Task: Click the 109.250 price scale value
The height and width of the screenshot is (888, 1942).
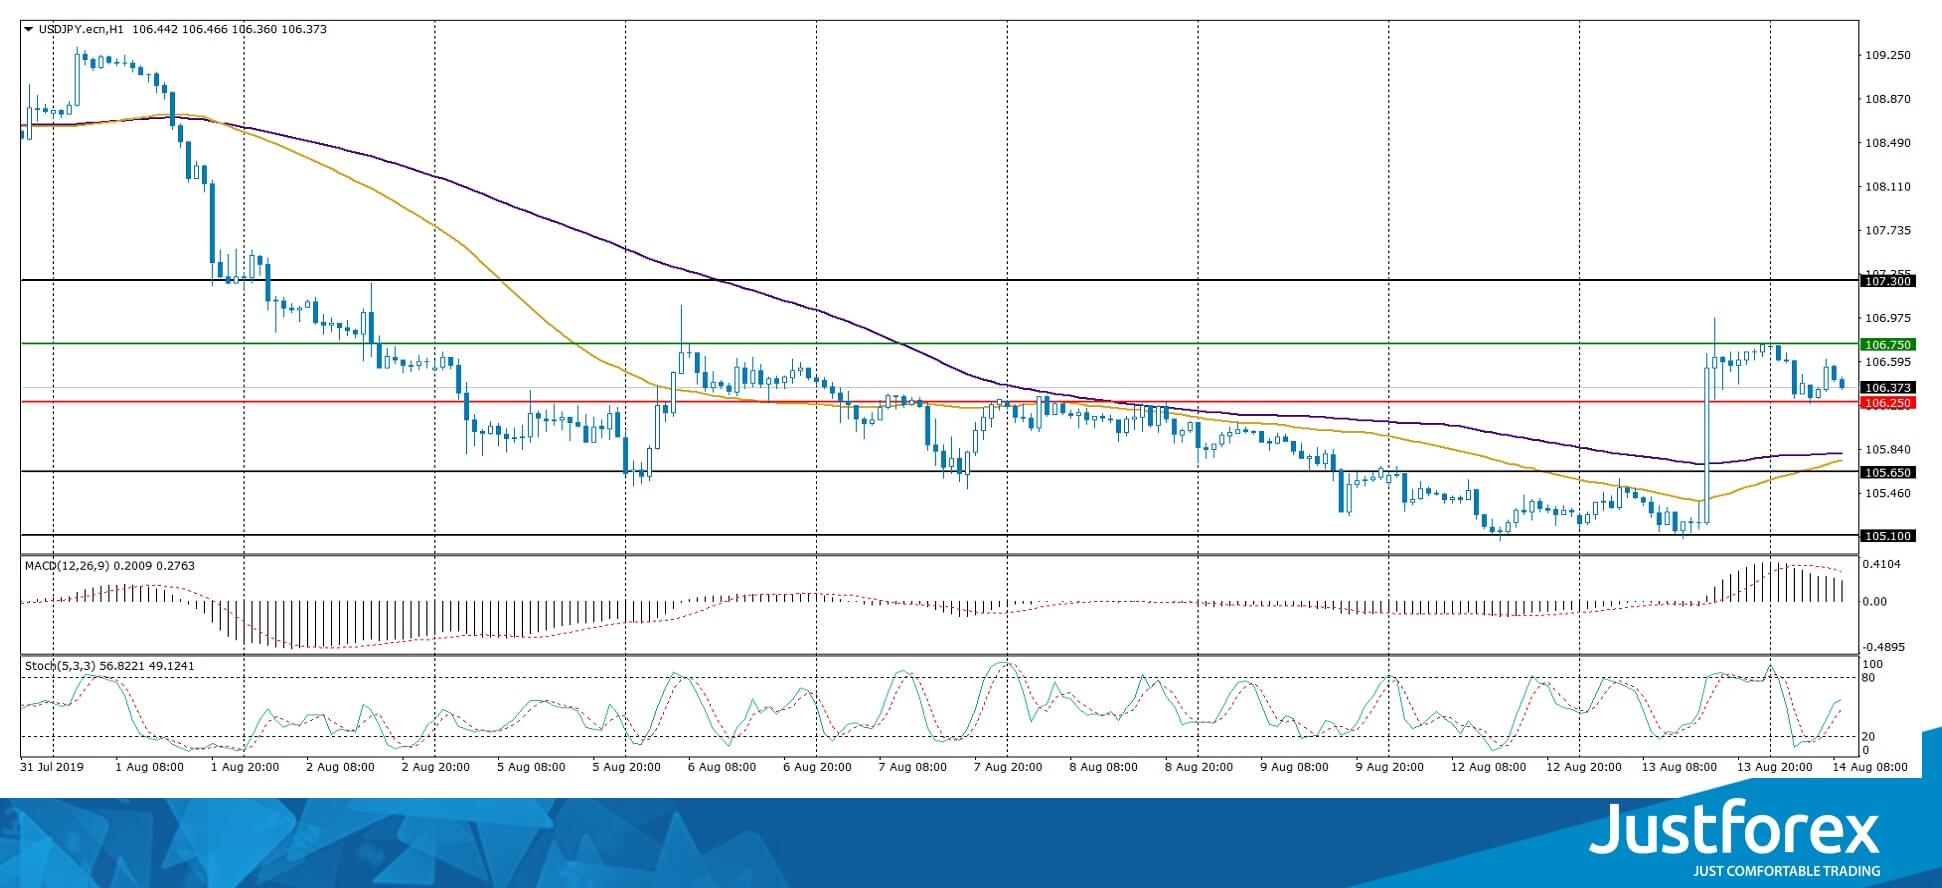Action: [1888, 56]
